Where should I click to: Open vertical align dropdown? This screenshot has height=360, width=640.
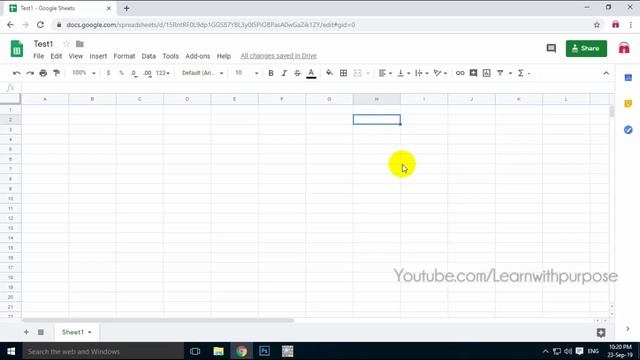point(403,73)
